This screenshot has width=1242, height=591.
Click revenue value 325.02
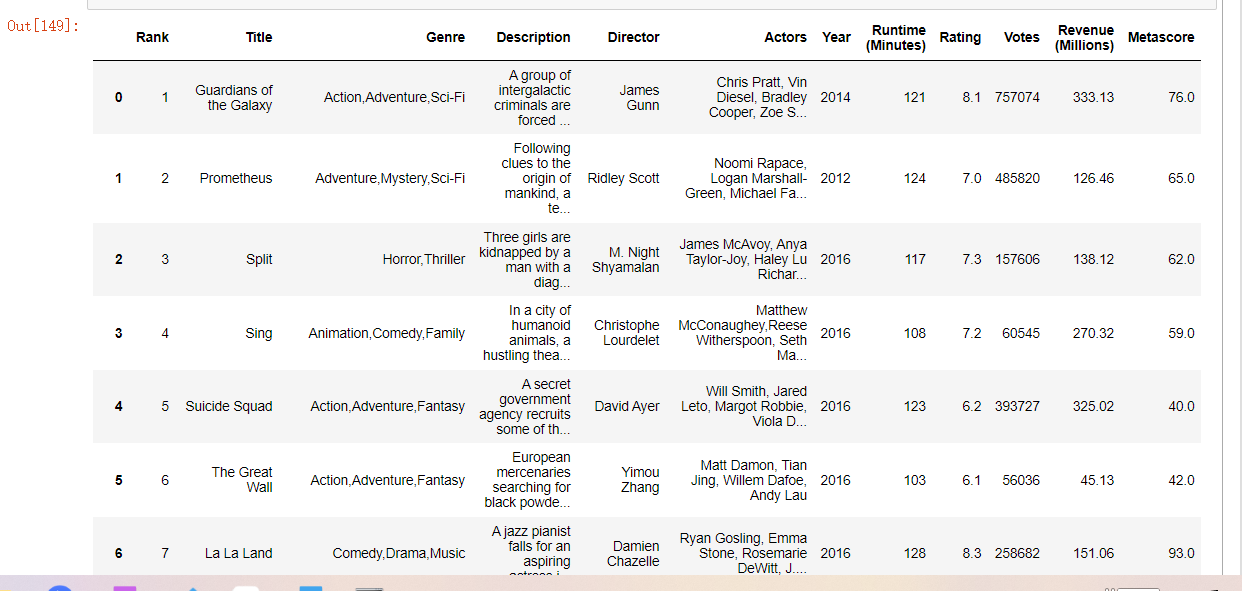point(1093,406)
